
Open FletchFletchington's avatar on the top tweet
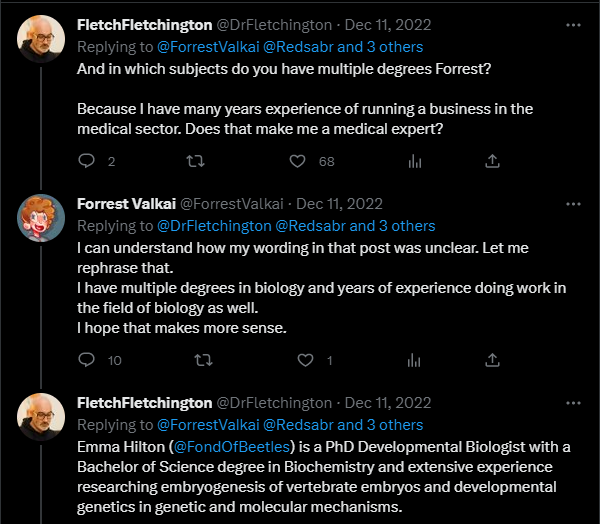pyautogui.click(x=41, y=39)
